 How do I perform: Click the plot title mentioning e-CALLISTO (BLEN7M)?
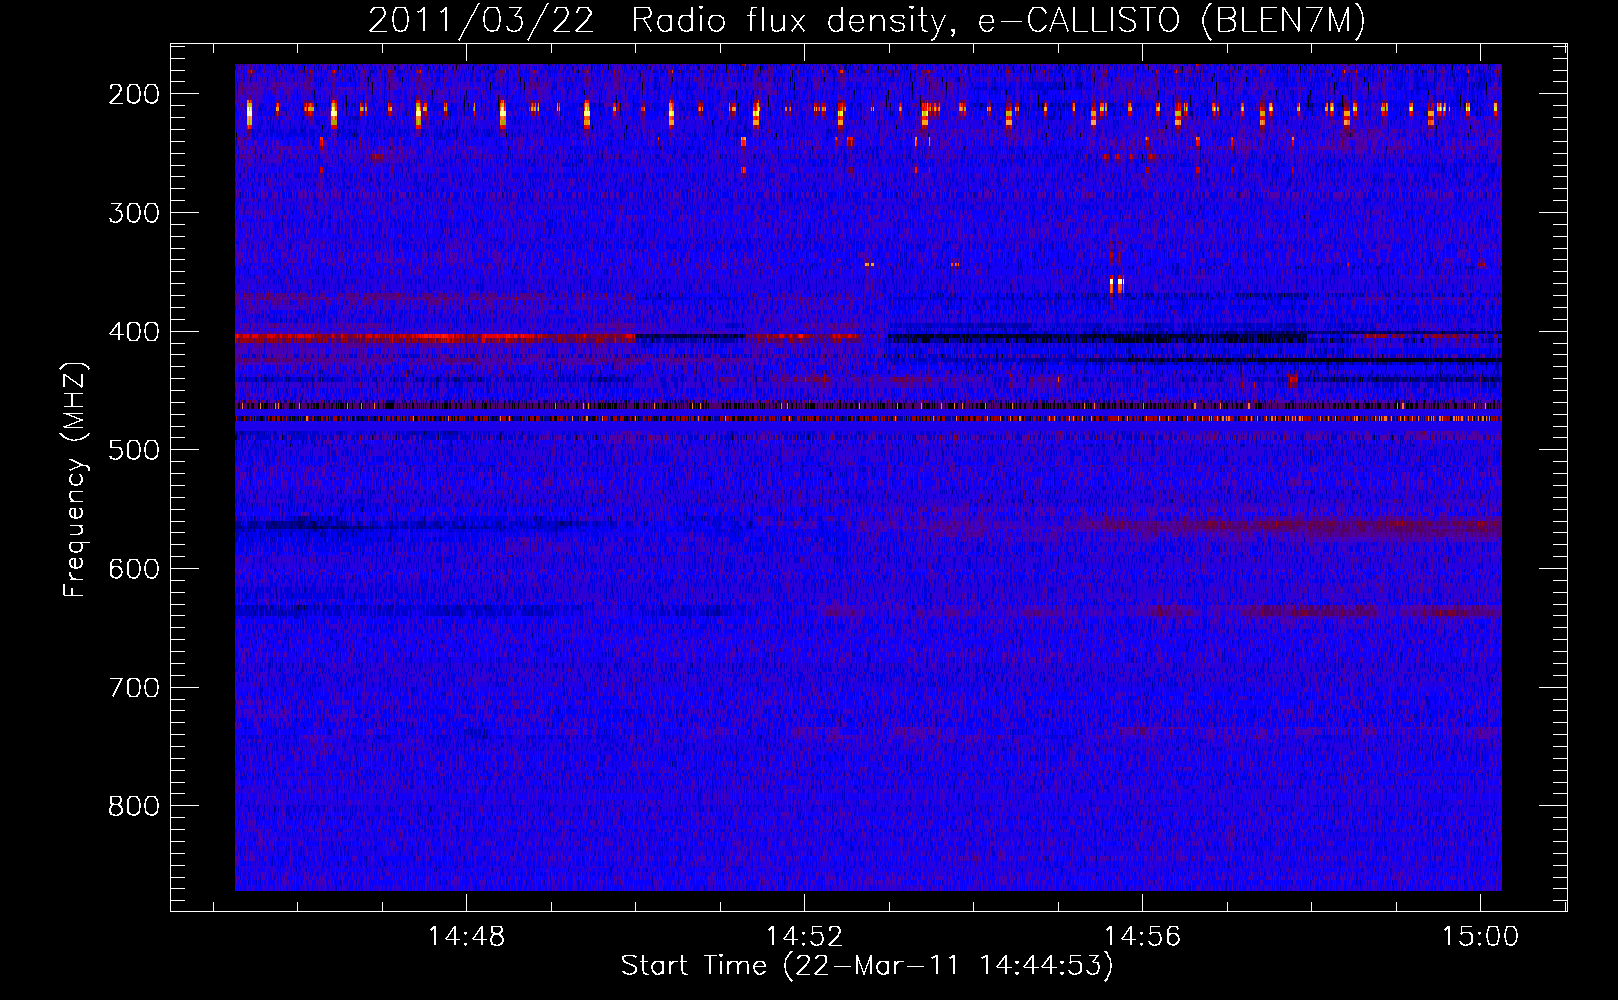pos(866,20)
